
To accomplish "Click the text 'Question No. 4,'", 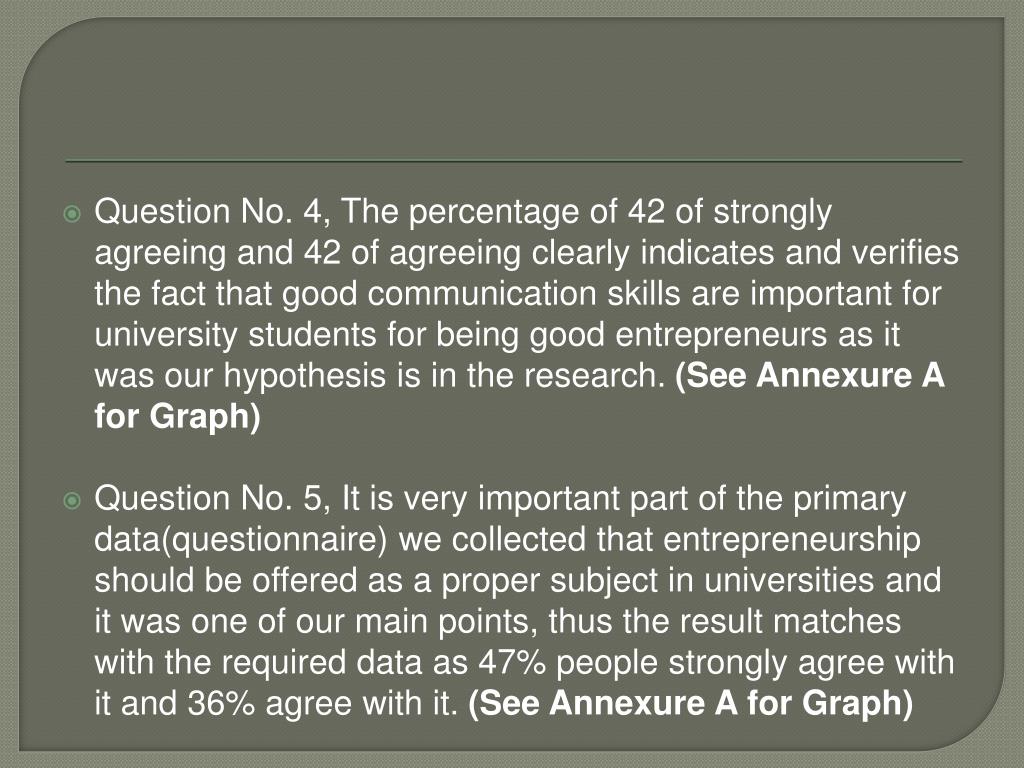I will (x=212, y=212).
